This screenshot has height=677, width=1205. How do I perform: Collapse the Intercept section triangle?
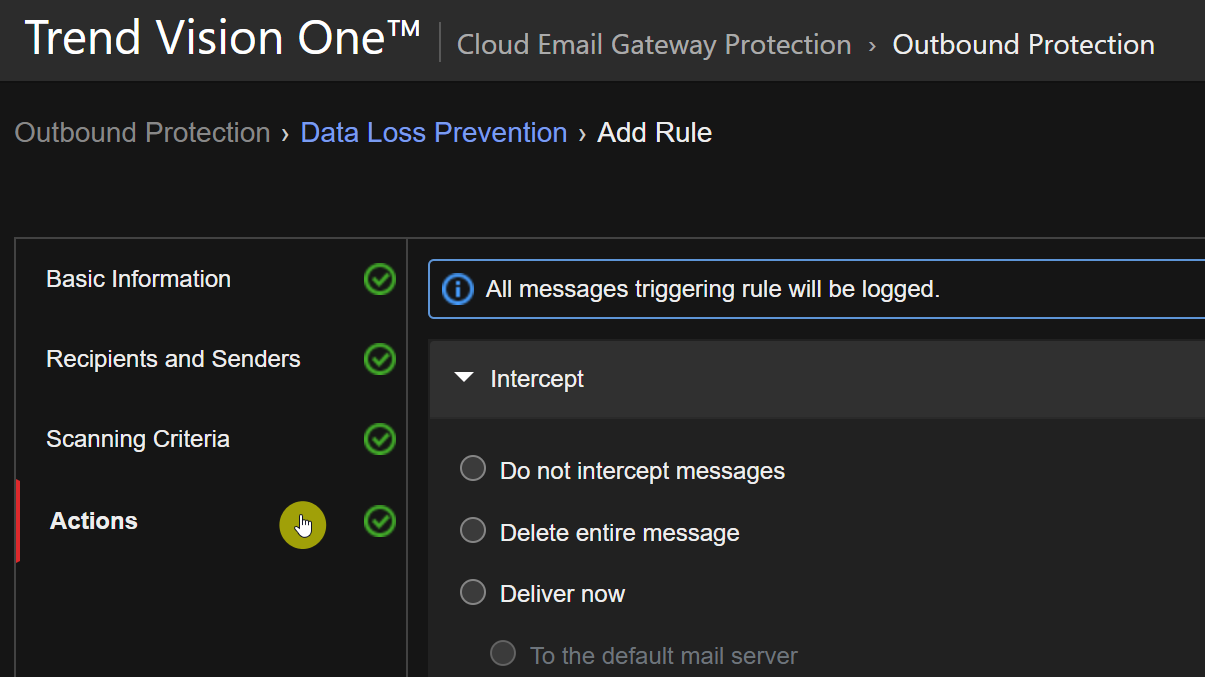tap(463, 379)
